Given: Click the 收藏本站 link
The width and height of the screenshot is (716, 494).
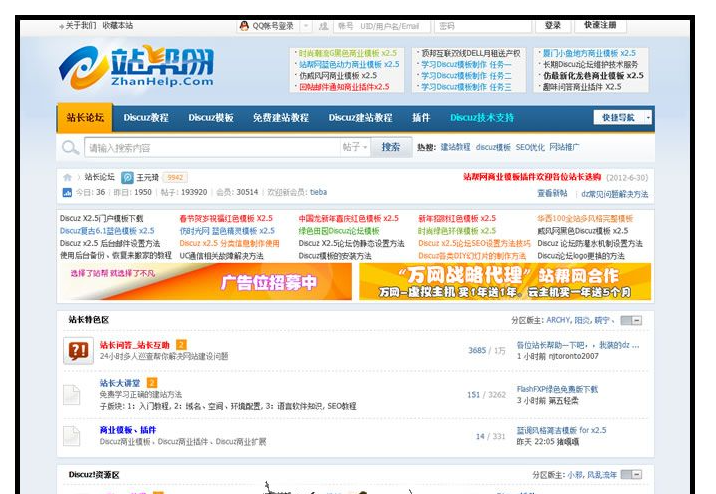Looking at the screenshot, I should 117,26.
